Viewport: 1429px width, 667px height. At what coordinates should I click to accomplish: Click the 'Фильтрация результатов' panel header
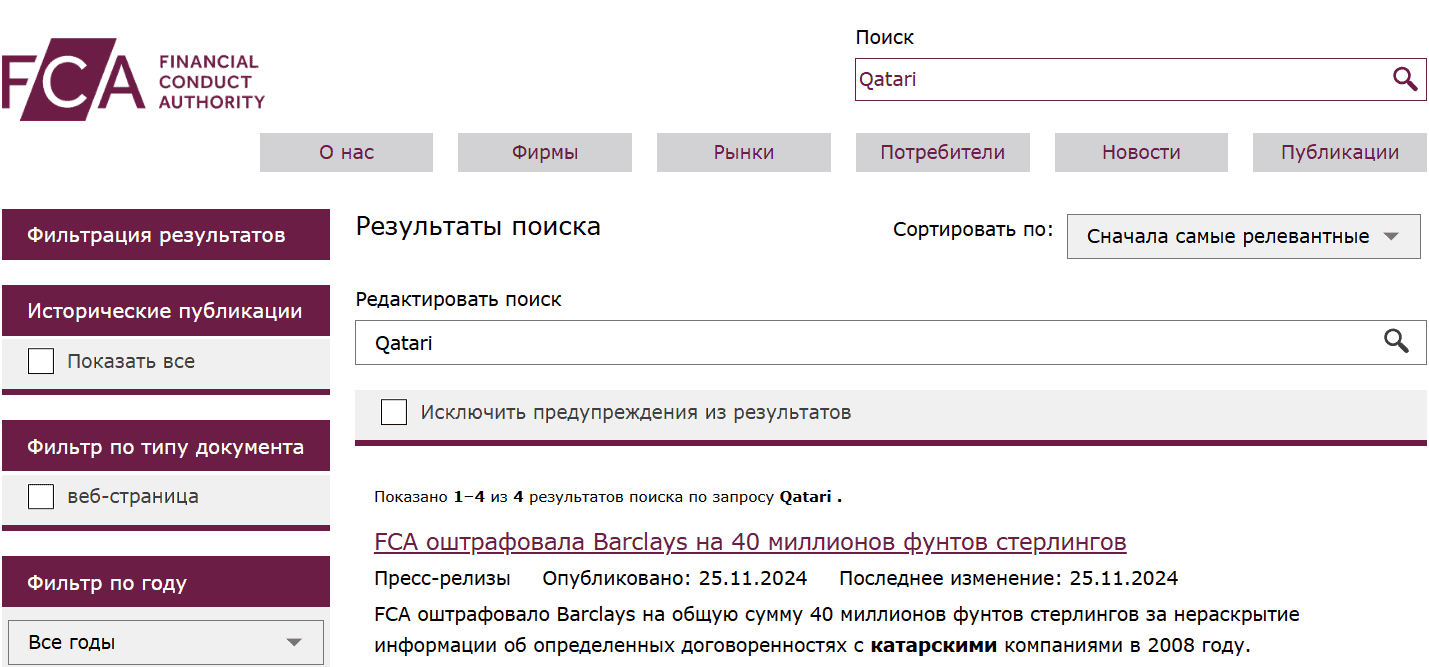tap(166, 235)
